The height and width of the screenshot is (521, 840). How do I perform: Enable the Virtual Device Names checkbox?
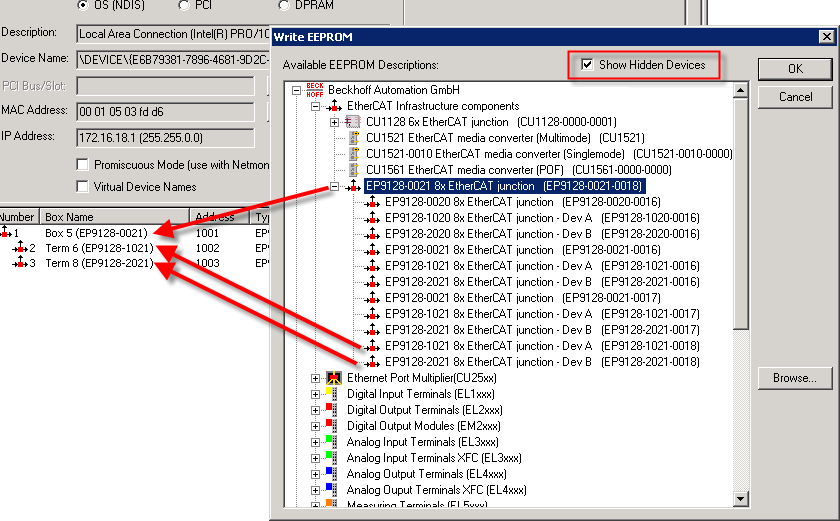82,187
